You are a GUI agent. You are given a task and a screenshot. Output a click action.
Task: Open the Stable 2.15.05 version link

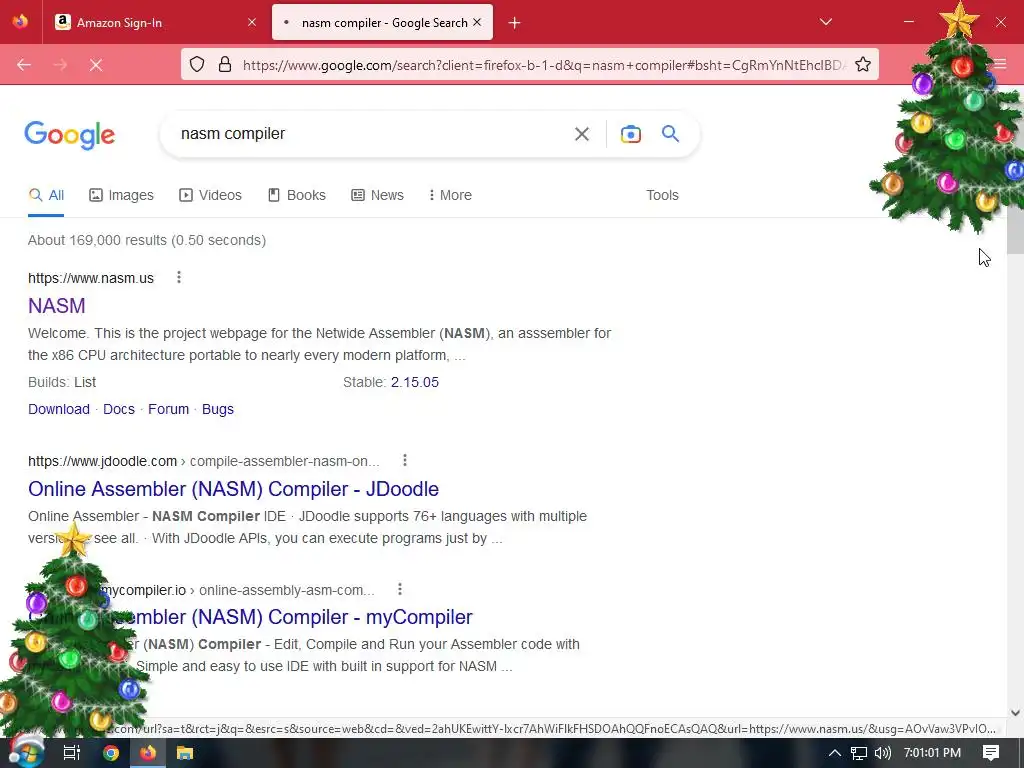[x=415, y=382]
